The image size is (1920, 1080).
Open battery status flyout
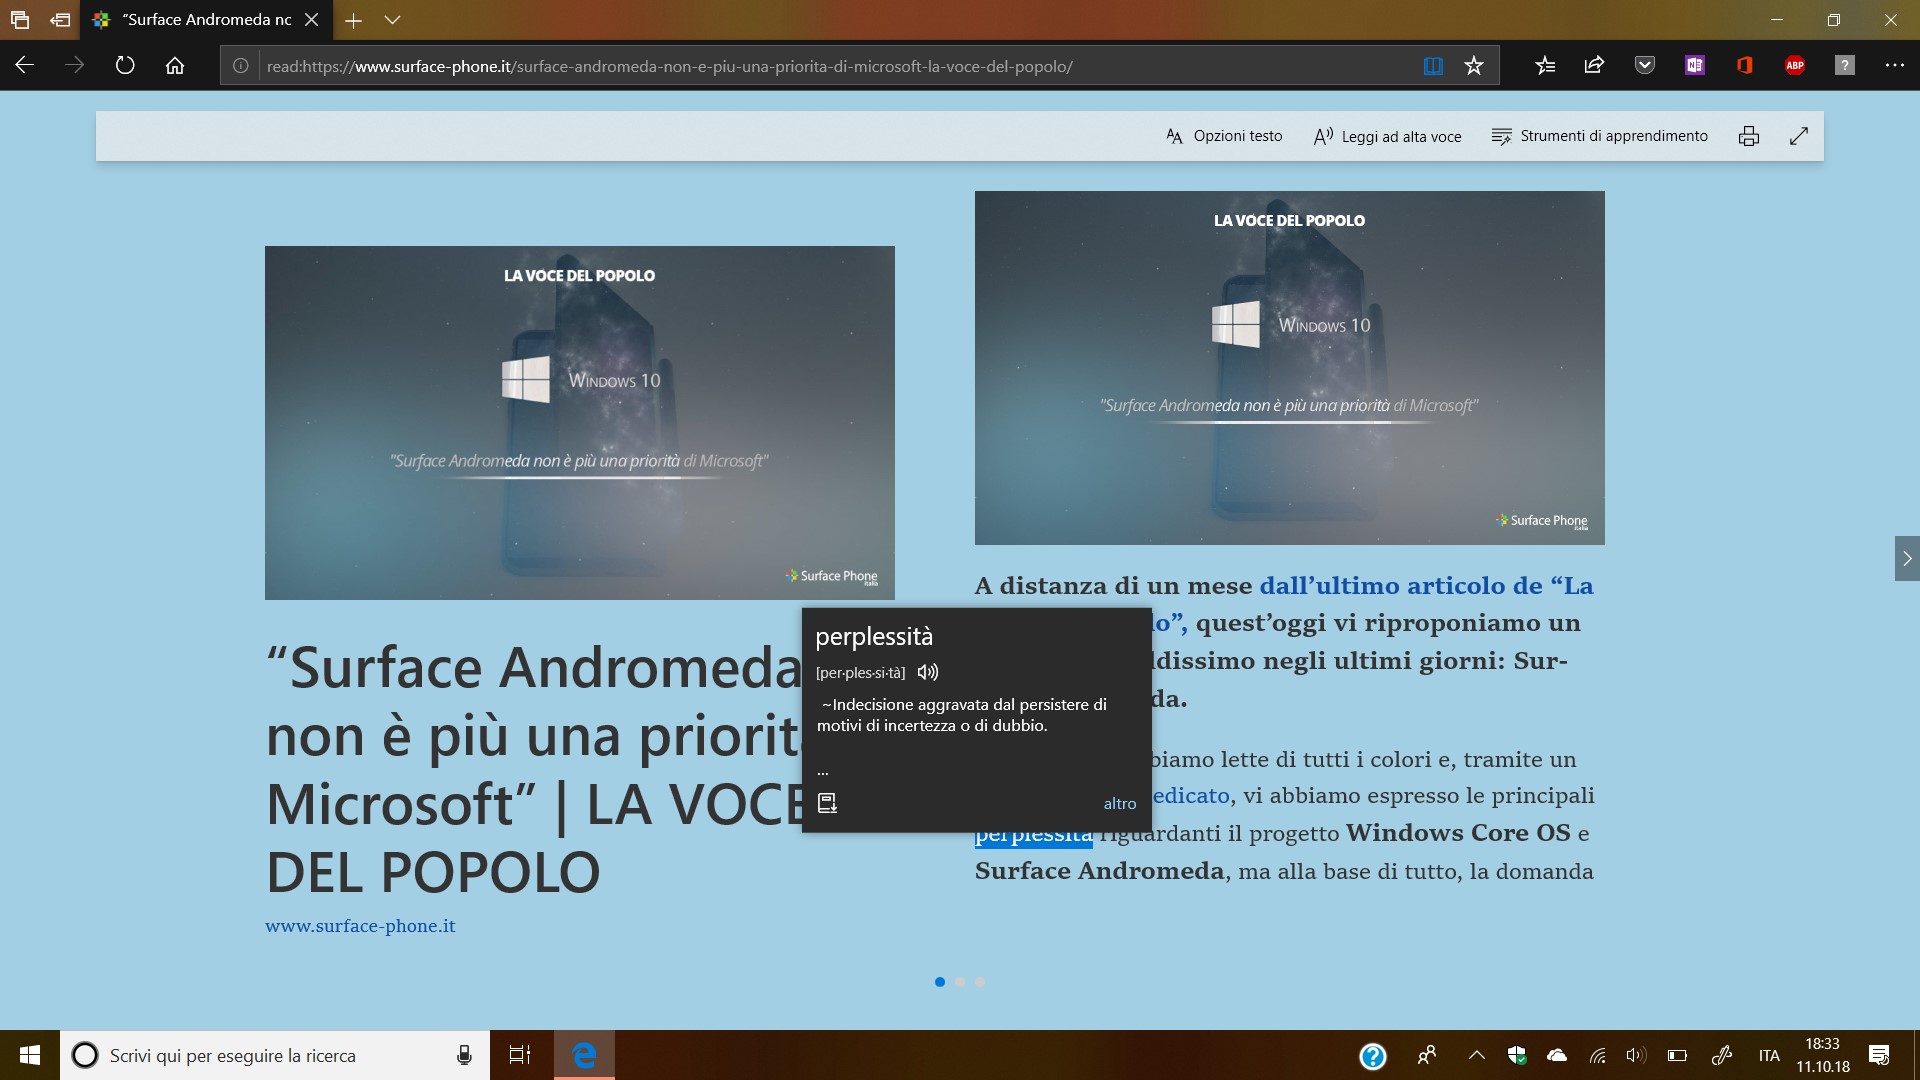(x=1677, y=1055)
